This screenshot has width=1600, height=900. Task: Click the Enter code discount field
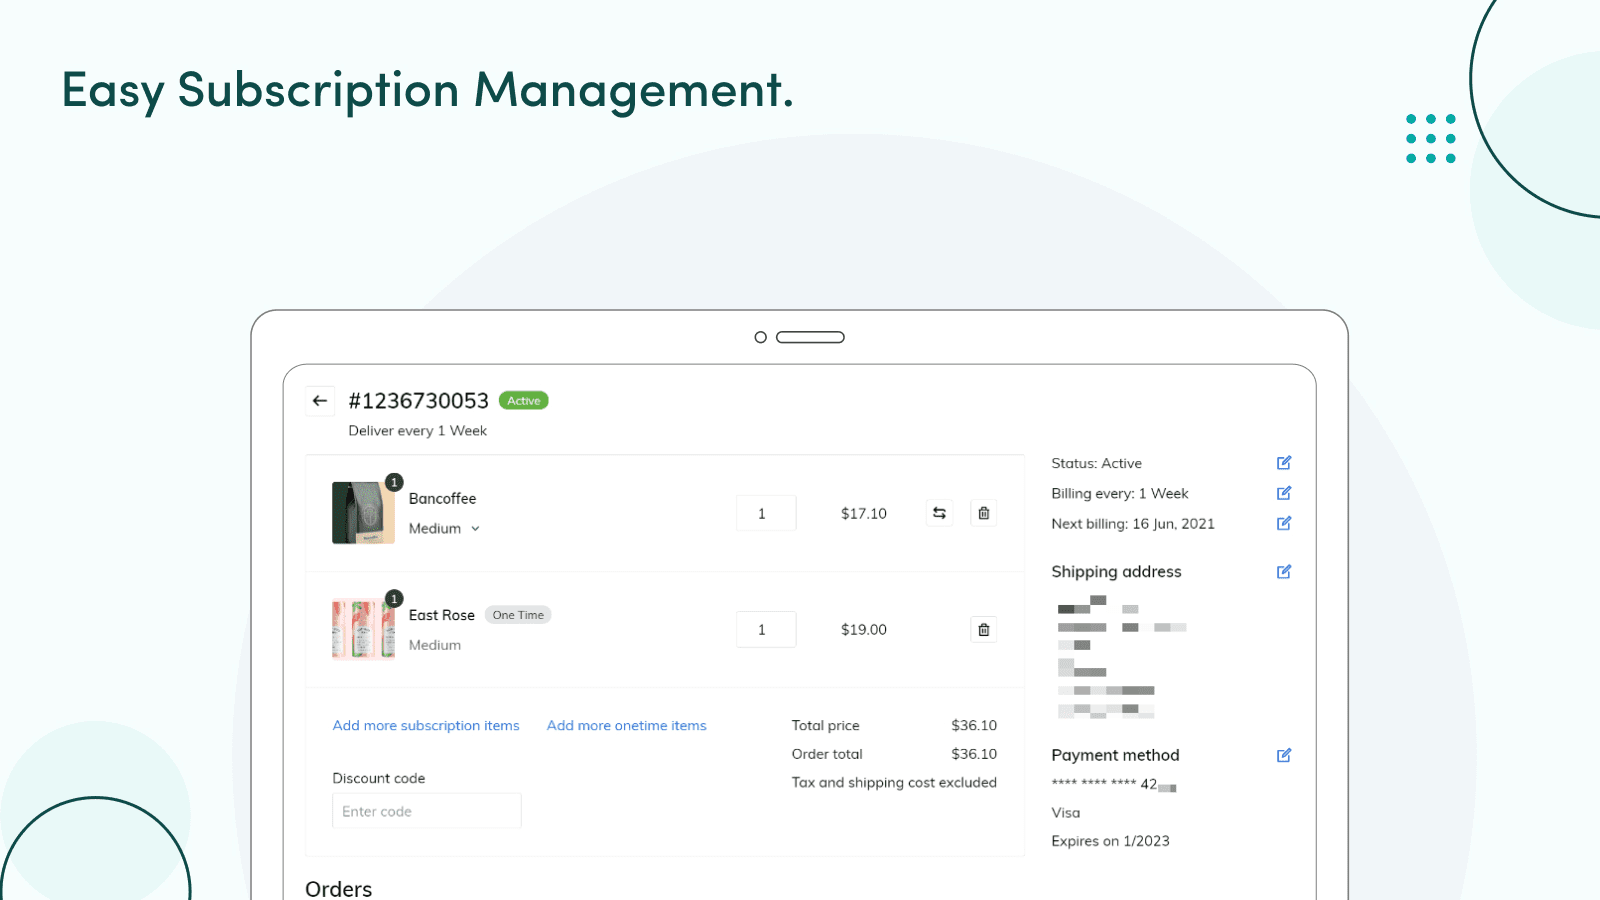[426, 810]
